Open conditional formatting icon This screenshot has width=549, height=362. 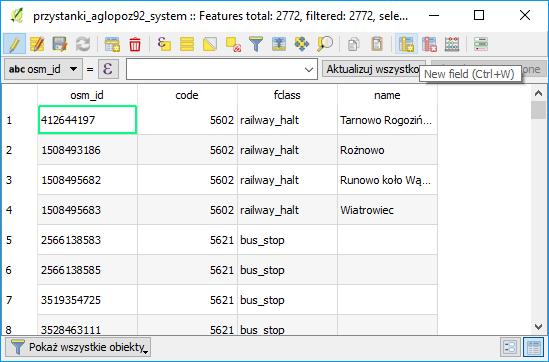481,44
